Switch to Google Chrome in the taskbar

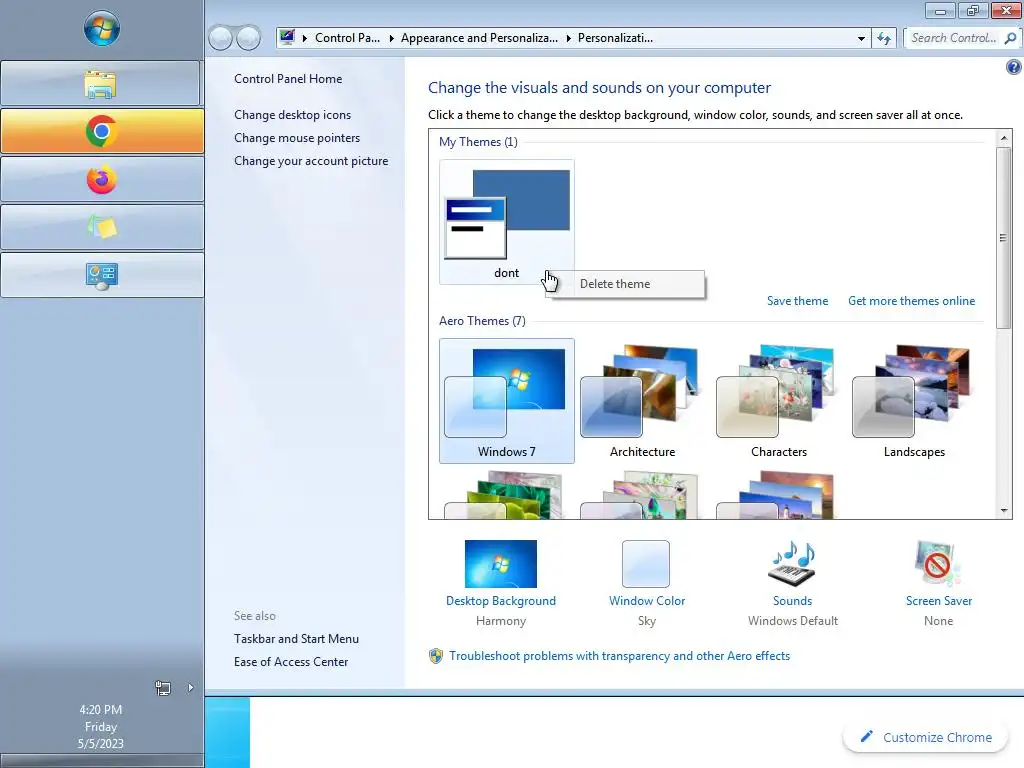click(102, 131)
